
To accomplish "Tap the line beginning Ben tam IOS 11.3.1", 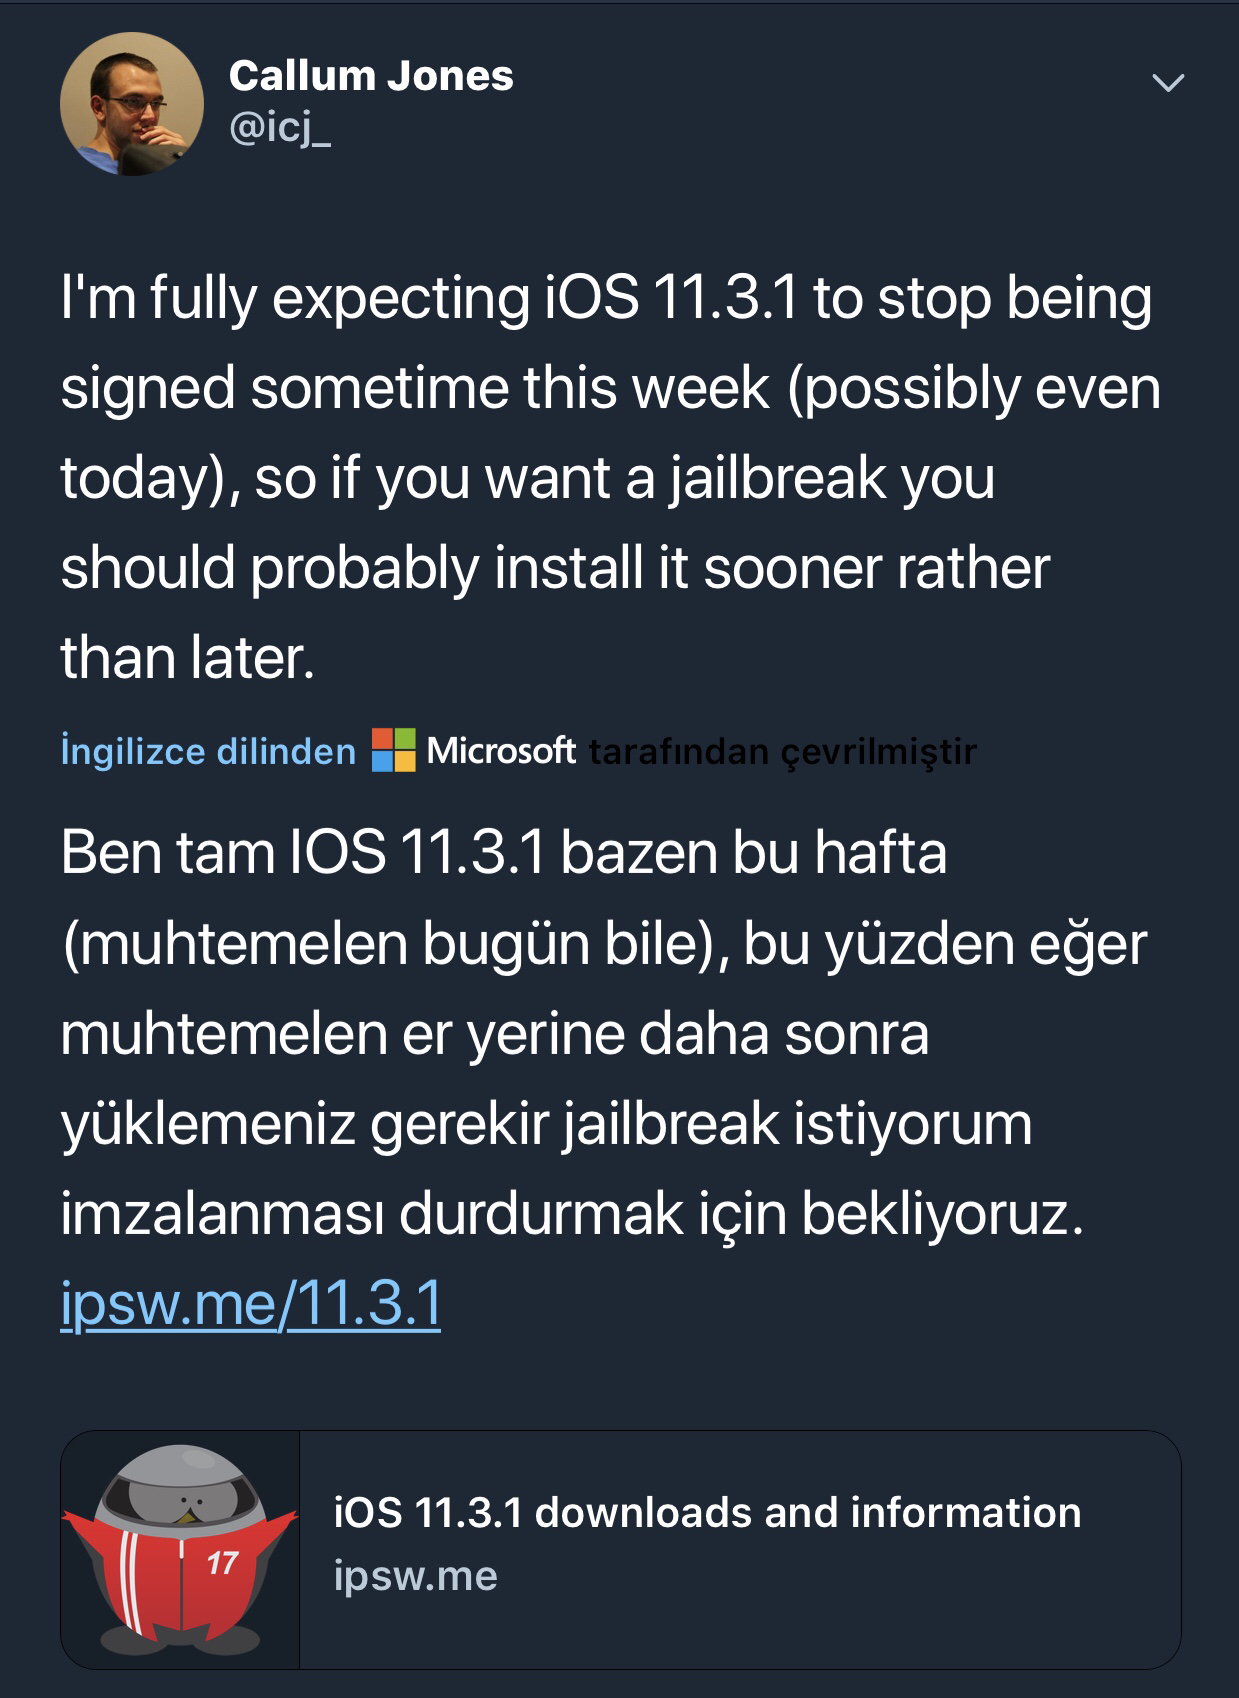I will click(504, 853).
